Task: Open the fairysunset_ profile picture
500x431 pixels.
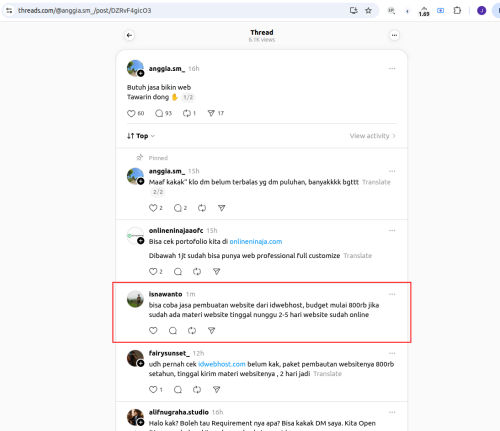Action: point(135,359)
